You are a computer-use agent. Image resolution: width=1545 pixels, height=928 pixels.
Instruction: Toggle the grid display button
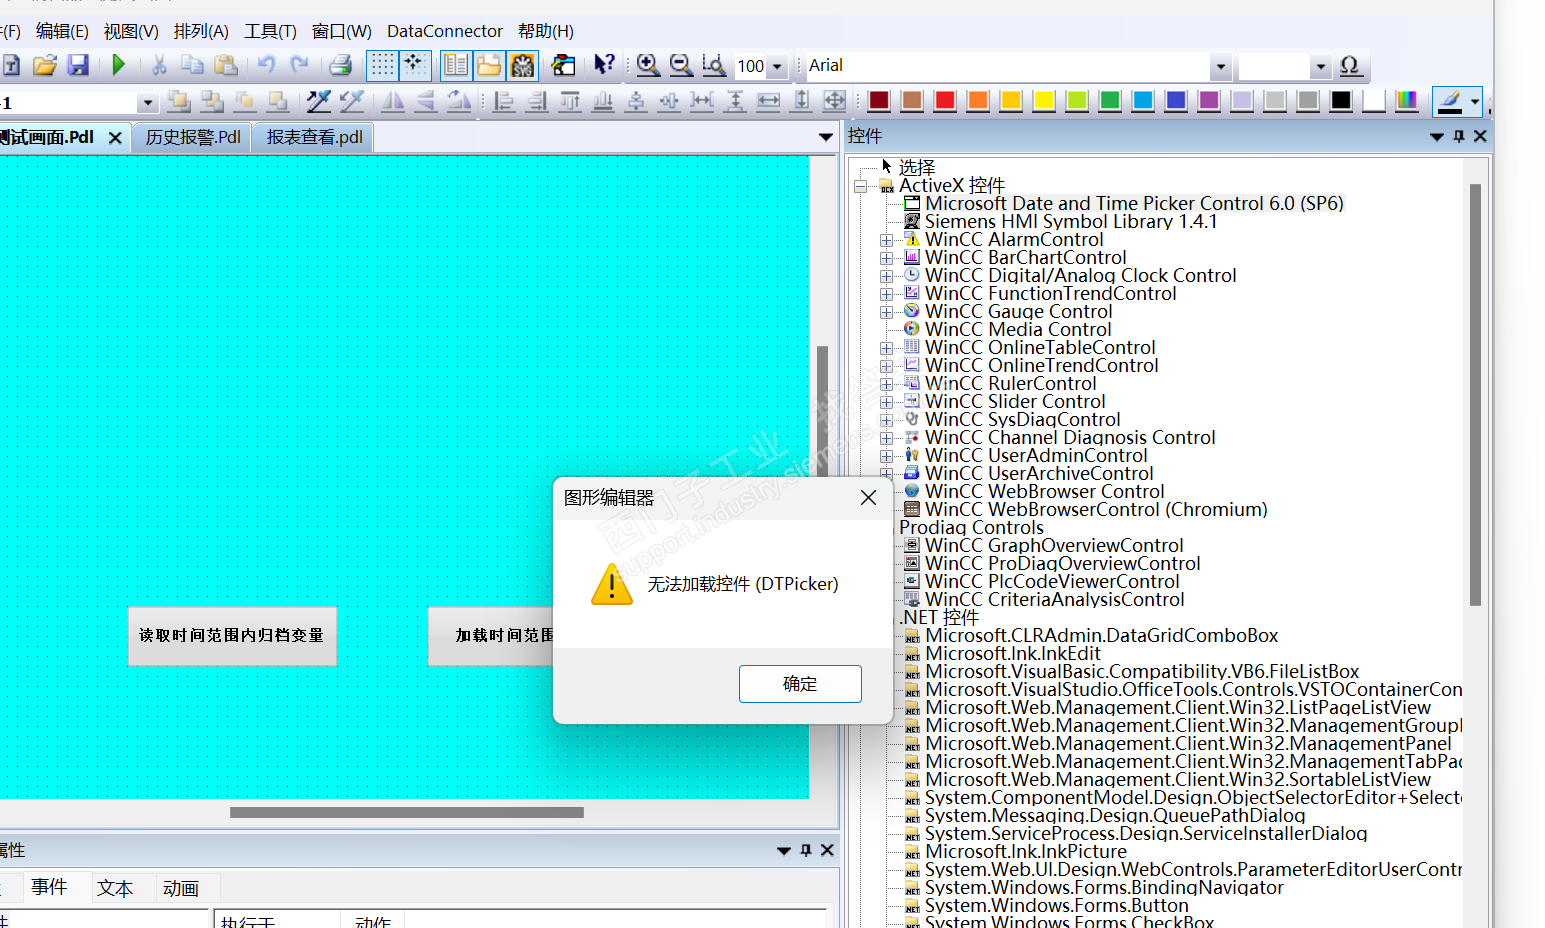[382, 66]
